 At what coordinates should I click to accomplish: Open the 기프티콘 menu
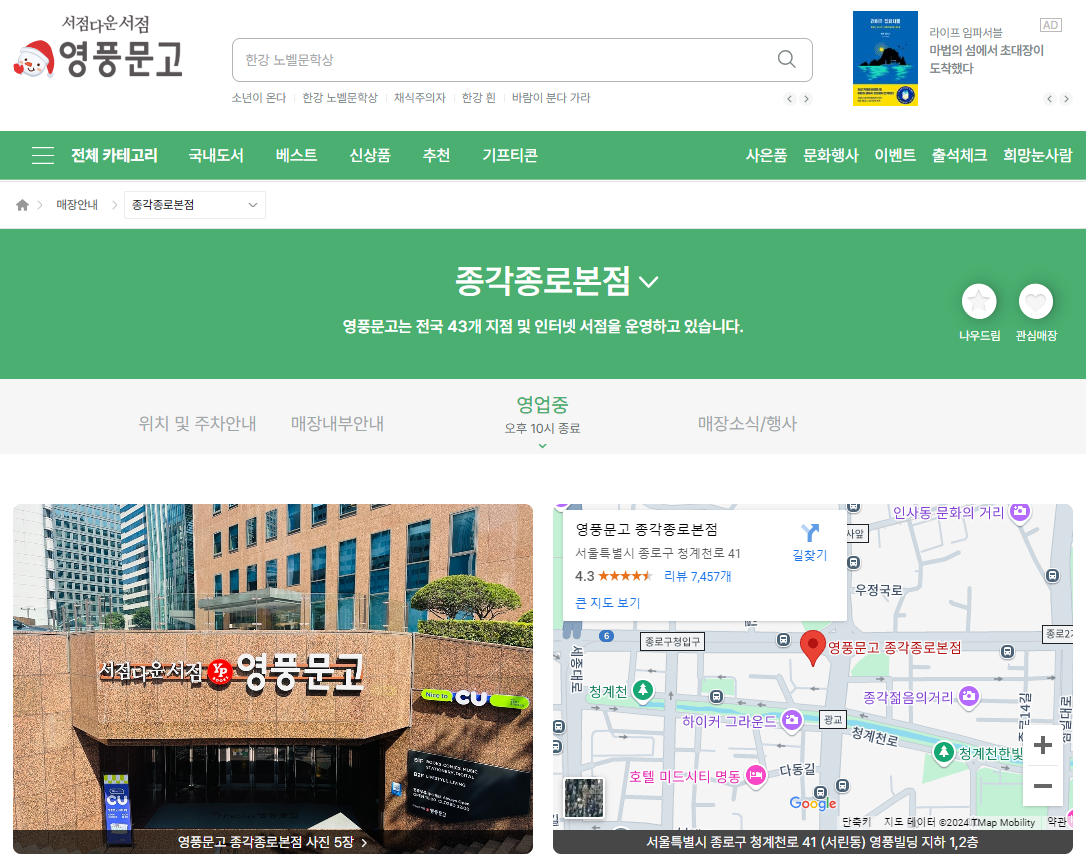510,155
